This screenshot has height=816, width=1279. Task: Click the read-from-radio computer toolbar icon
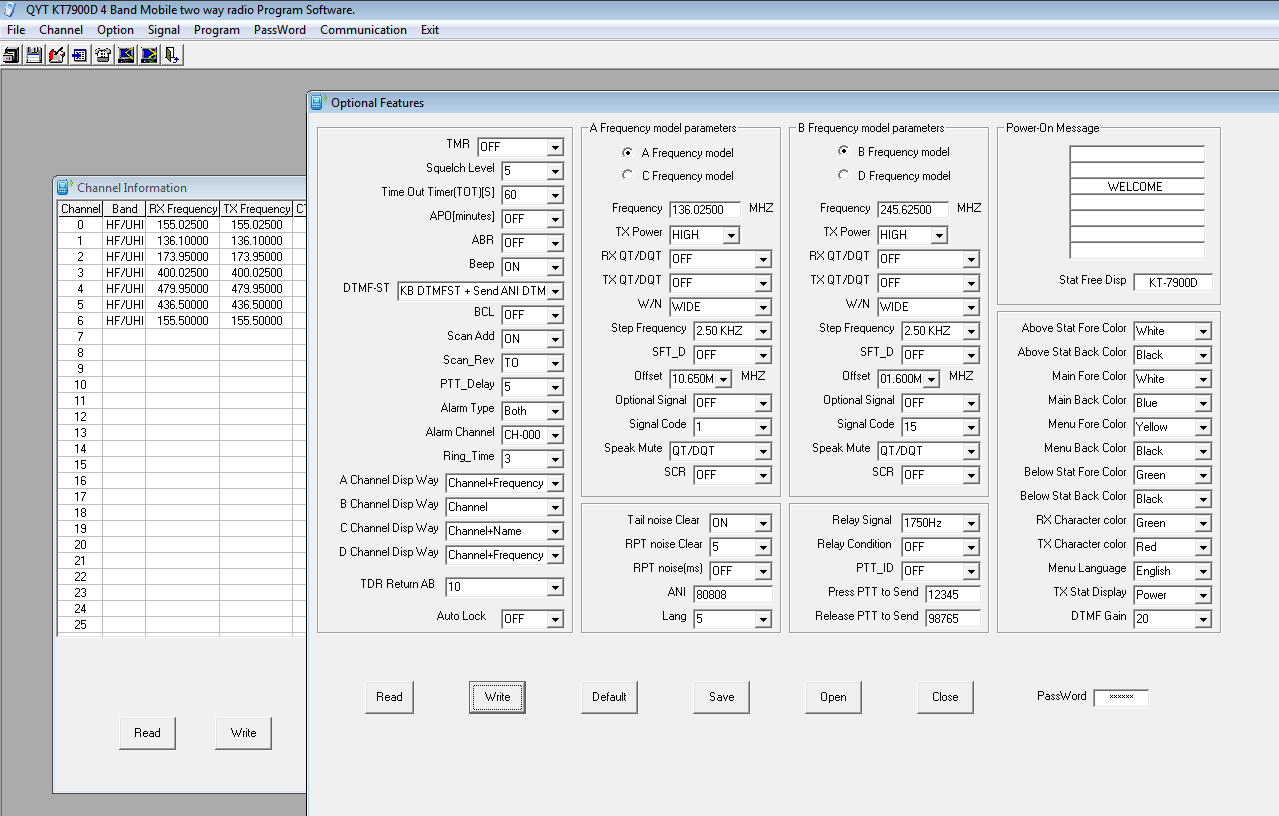click(x=126, y=55)
